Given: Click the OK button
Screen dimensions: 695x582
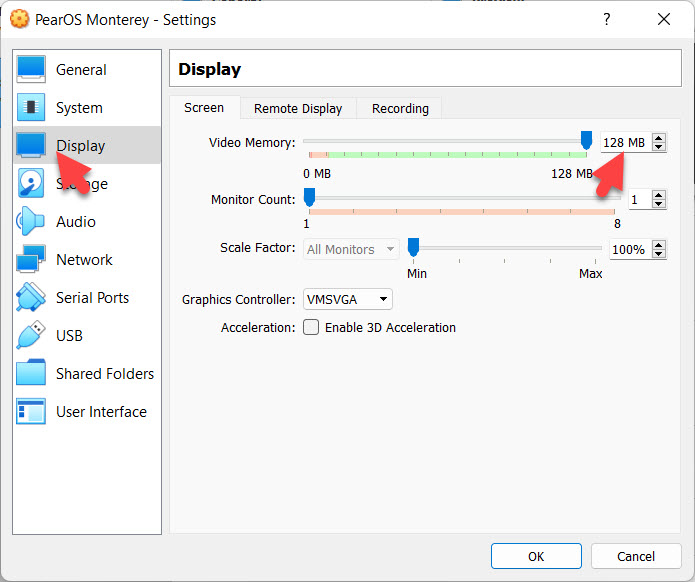Looking at the screenshot, I should [x=536, y=556].
